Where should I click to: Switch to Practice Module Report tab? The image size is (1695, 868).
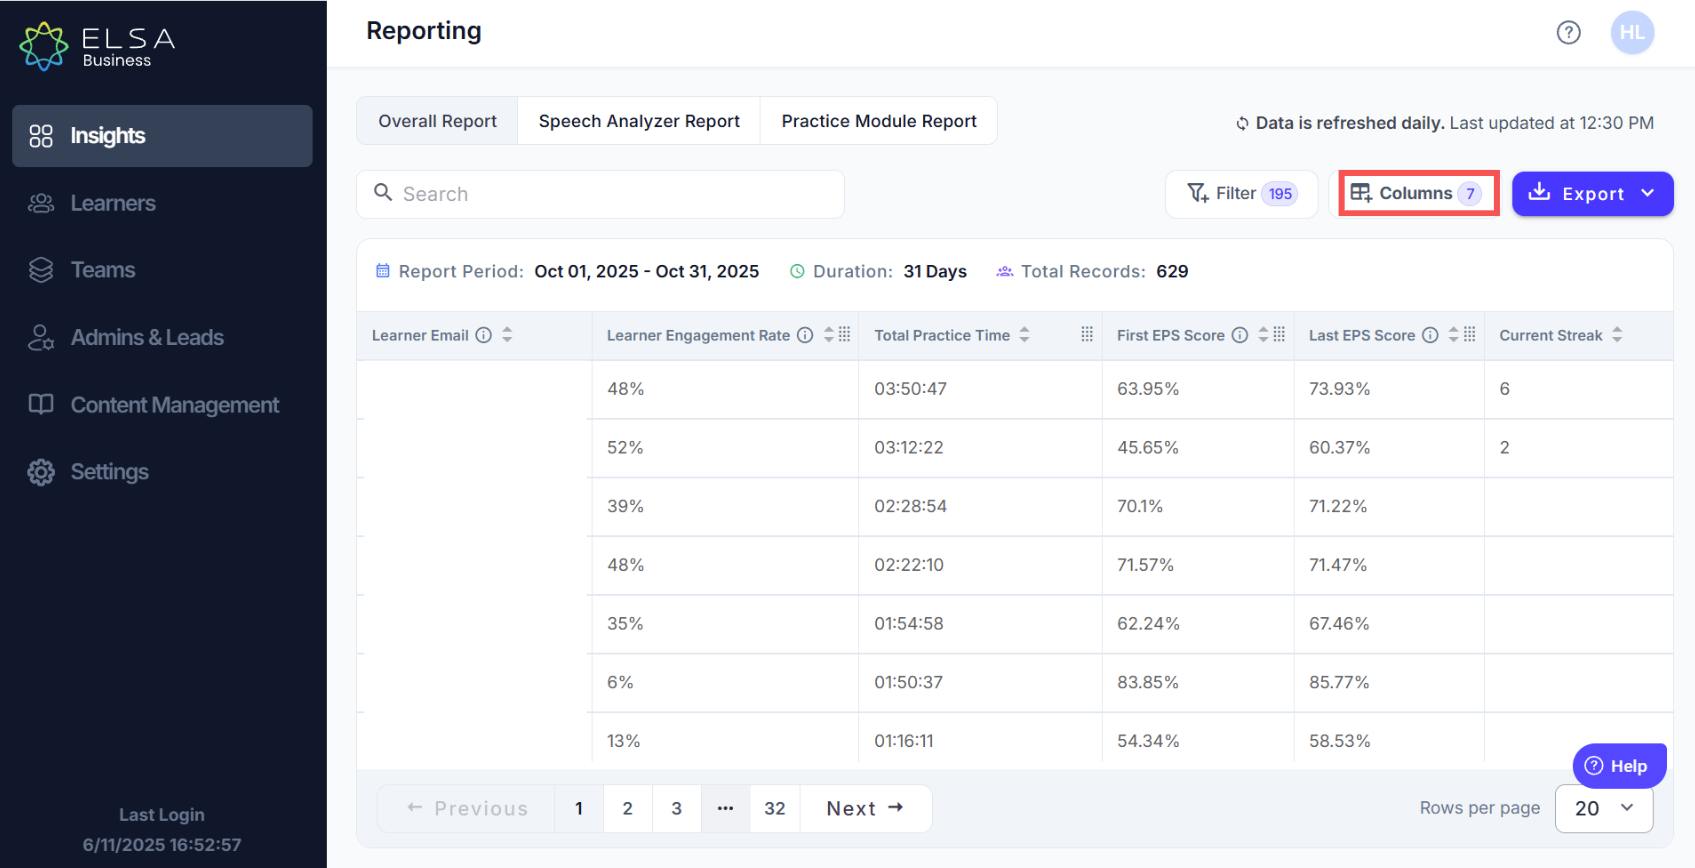(x=879, y=121)
